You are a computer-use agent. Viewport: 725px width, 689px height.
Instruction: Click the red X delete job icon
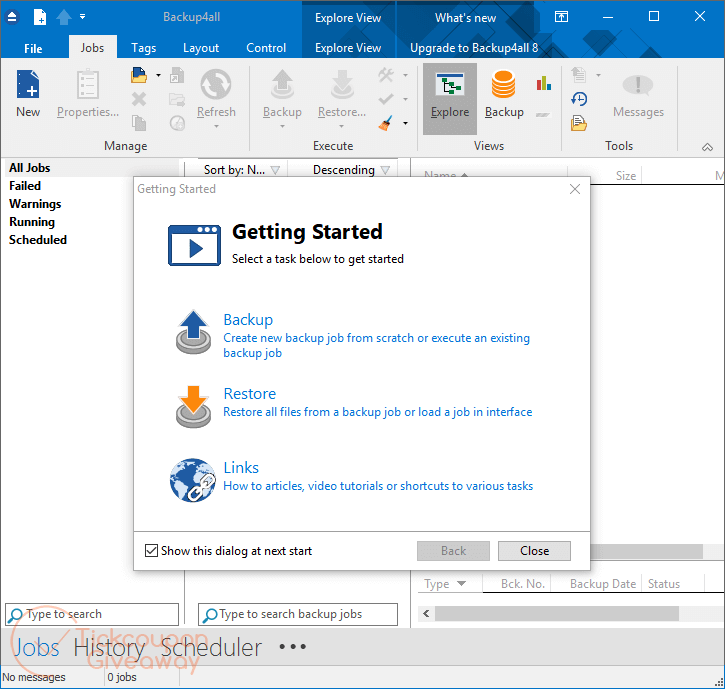click(139, 99)
